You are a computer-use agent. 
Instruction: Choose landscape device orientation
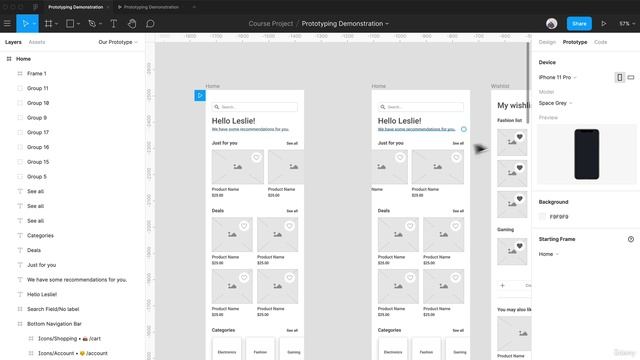[631, 77]
